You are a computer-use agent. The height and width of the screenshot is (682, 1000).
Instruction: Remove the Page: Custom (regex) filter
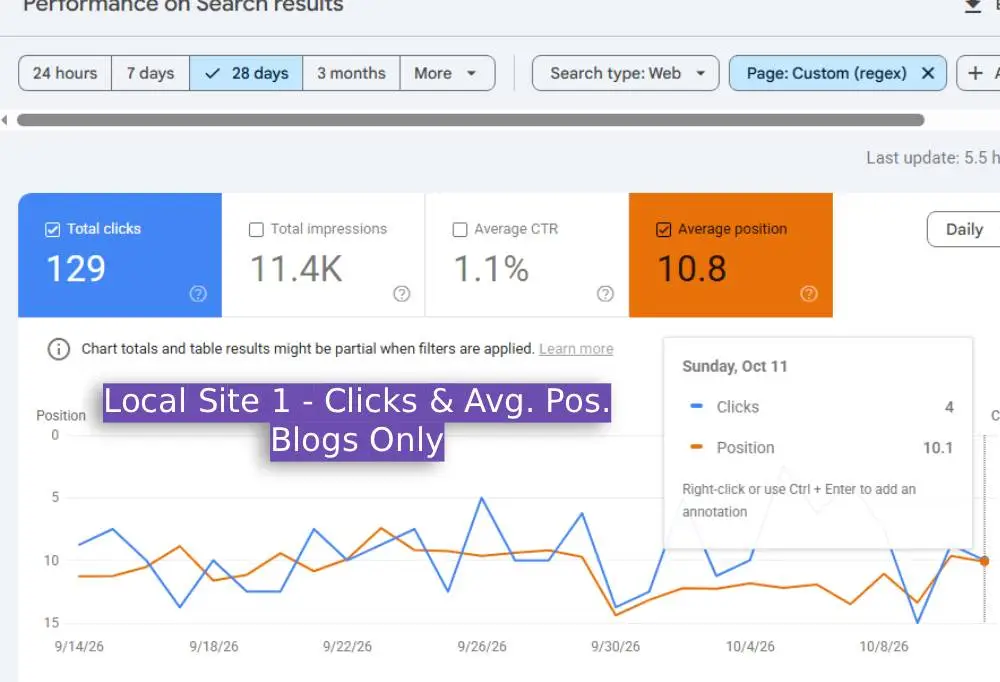[928, 73]
